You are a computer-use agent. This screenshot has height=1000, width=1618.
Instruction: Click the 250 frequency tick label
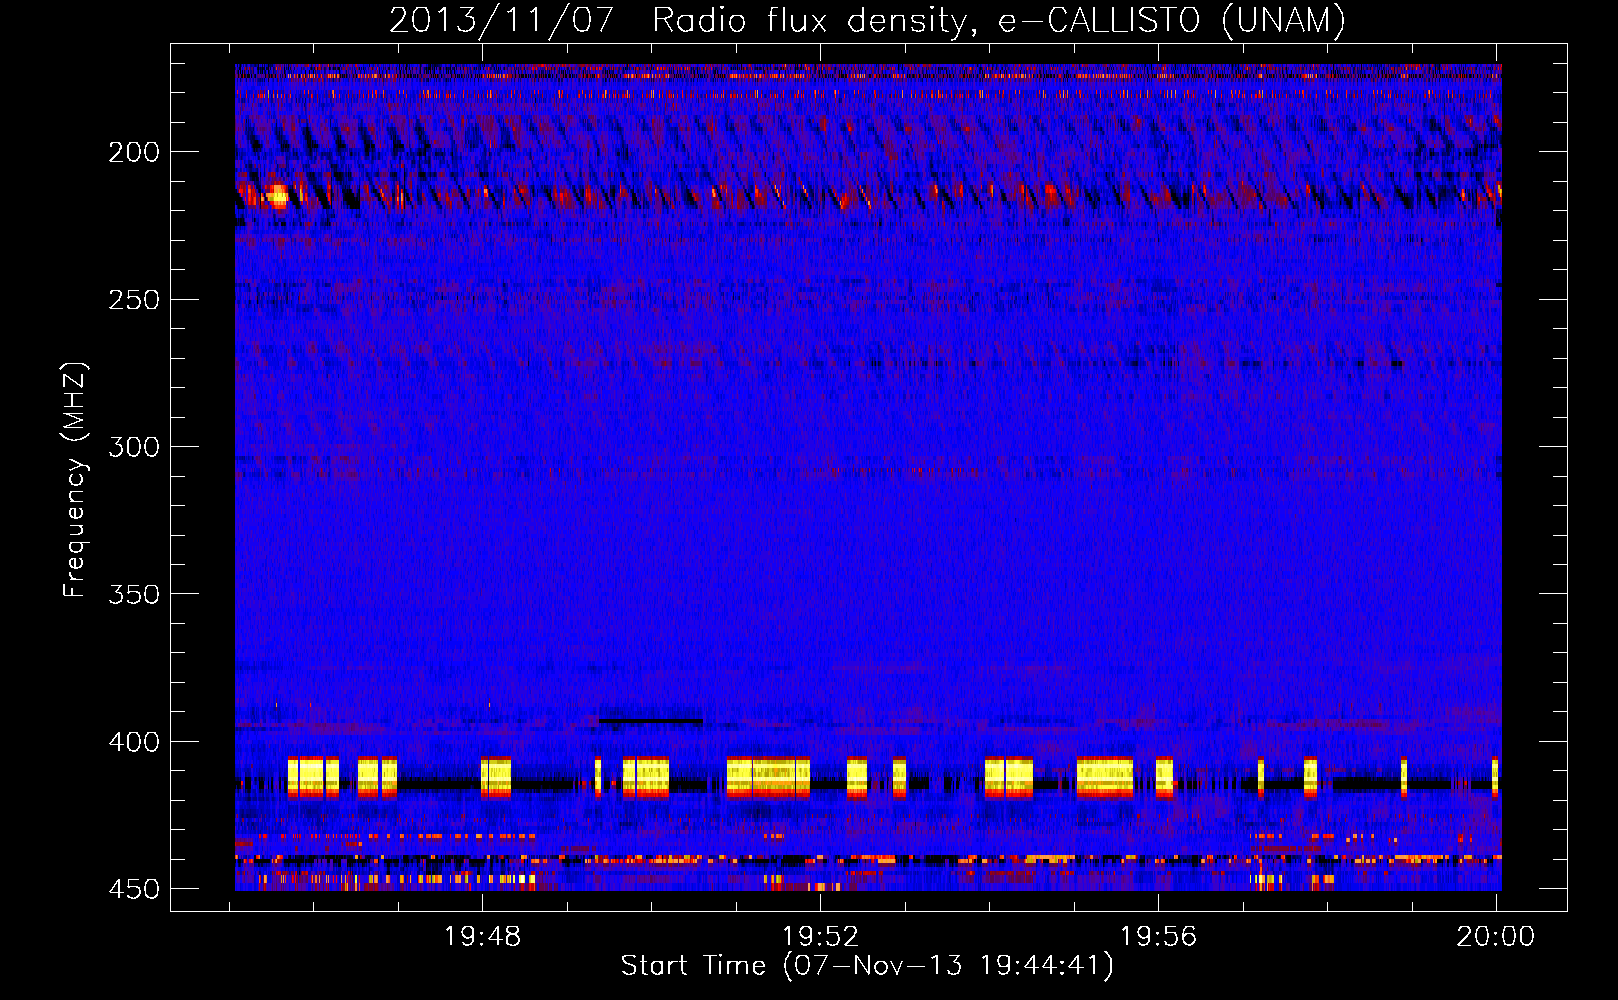134,300
